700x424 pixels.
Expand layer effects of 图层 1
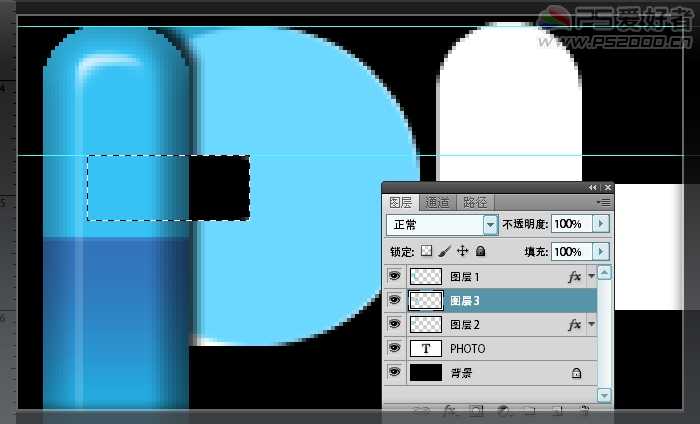(592, 276)
